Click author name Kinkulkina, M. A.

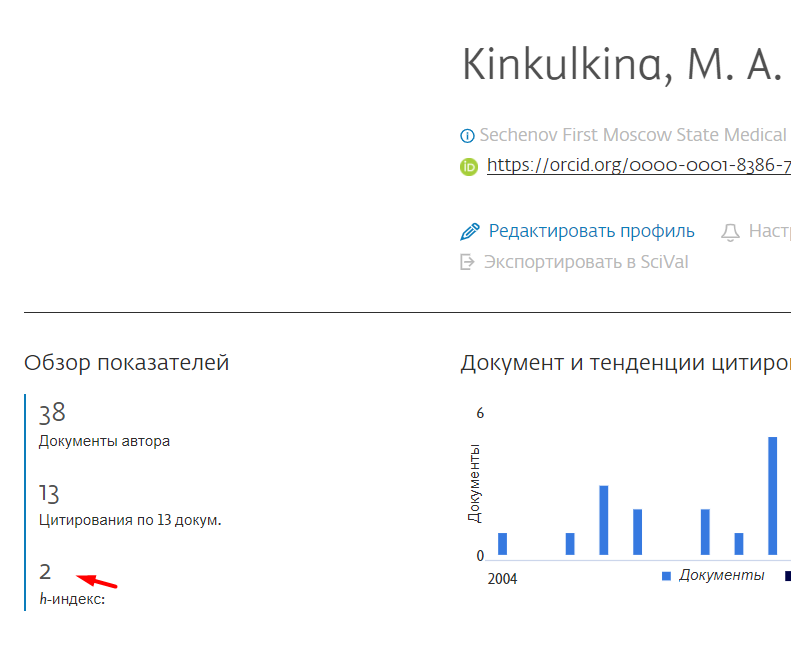(622, 65)
